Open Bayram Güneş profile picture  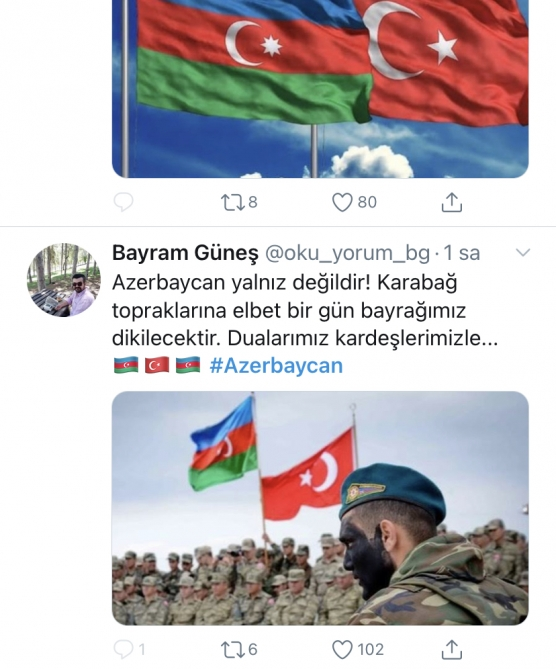pos(64,280)
